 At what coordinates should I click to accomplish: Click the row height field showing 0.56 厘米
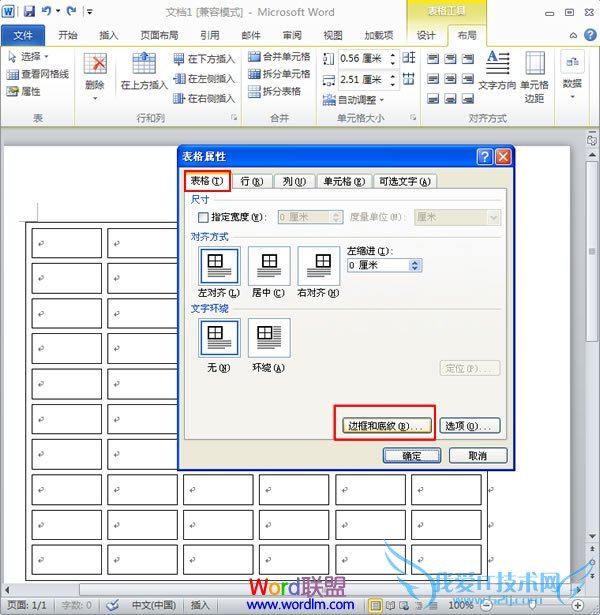364,59
